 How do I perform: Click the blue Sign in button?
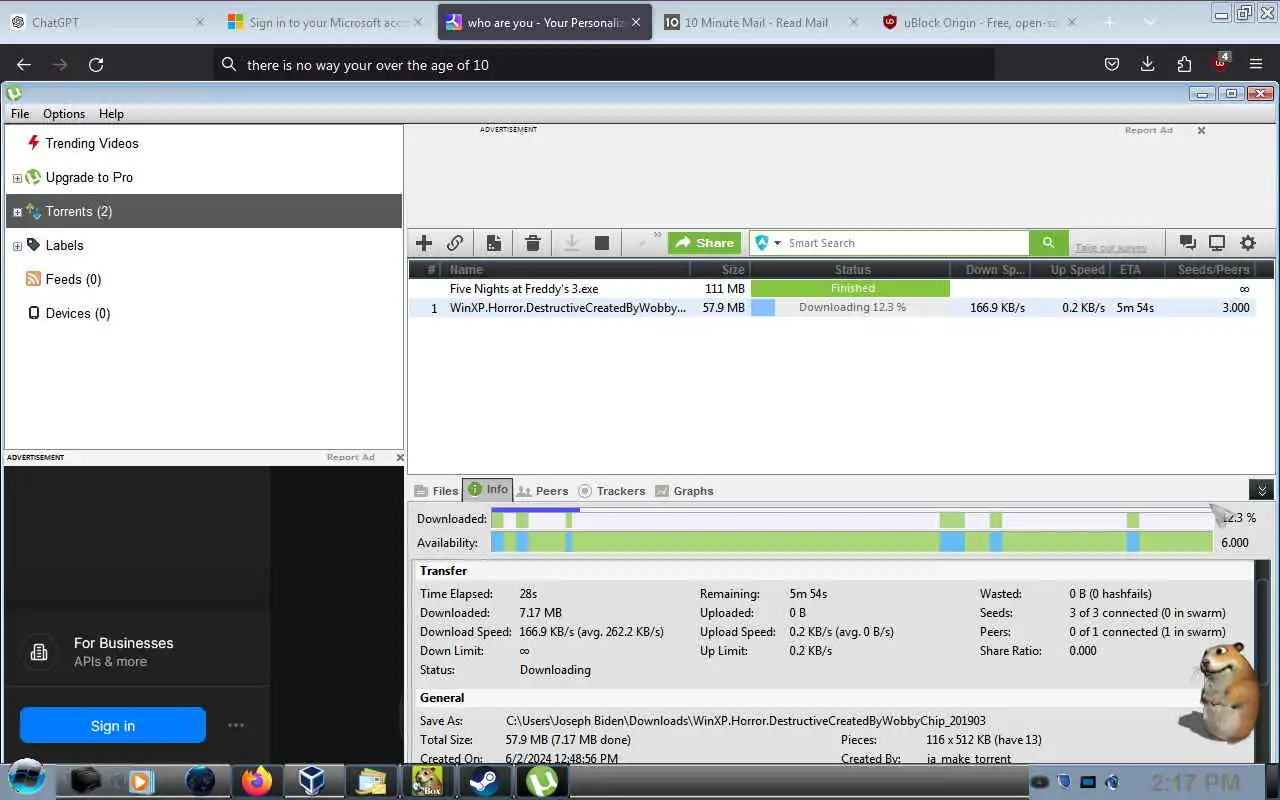tap(113, 726)
